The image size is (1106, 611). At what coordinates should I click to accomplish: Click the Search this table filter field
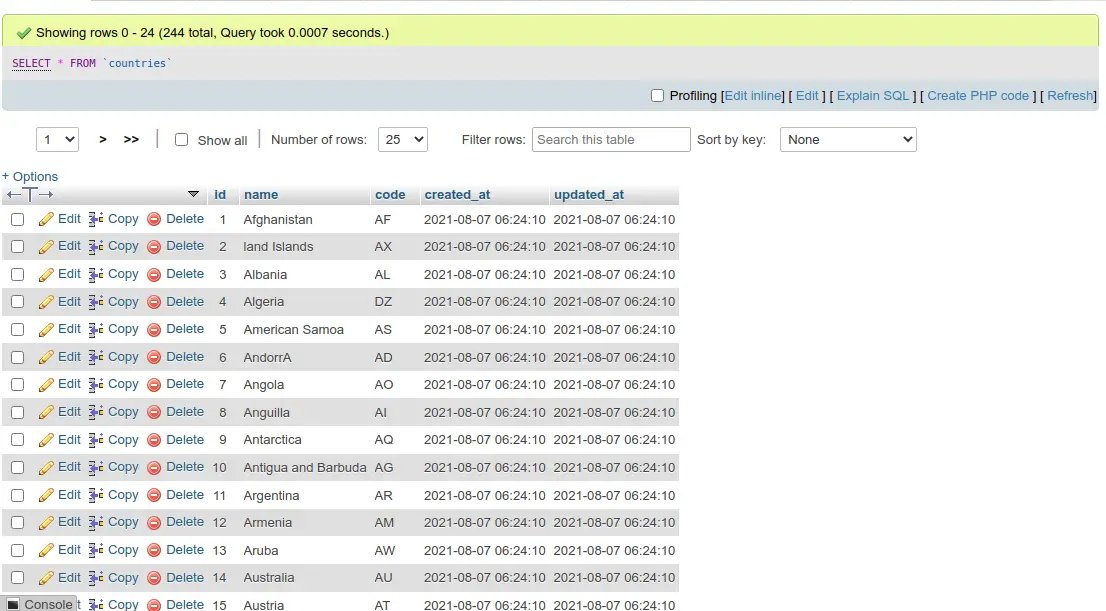coord(610,140)
